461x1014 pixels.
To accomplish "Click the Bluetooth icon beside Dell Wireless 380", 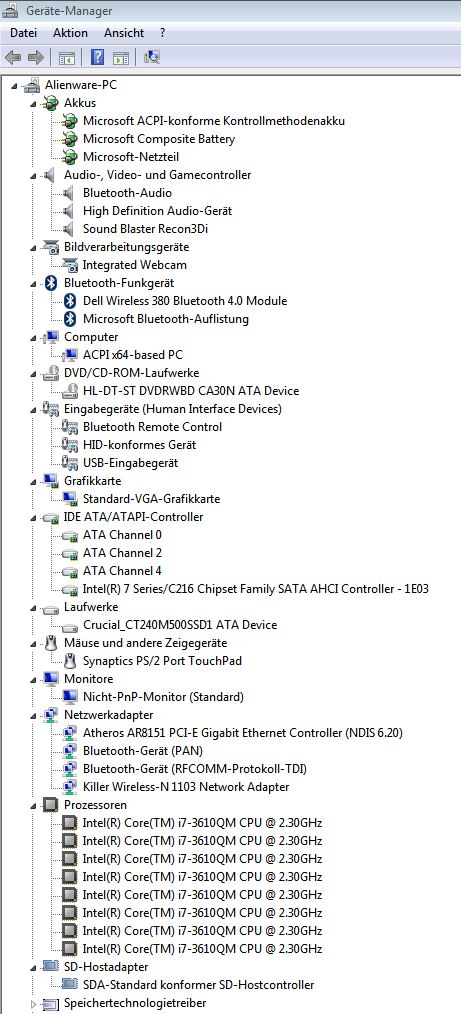I will pyautogui.click(x=71, y=301).
